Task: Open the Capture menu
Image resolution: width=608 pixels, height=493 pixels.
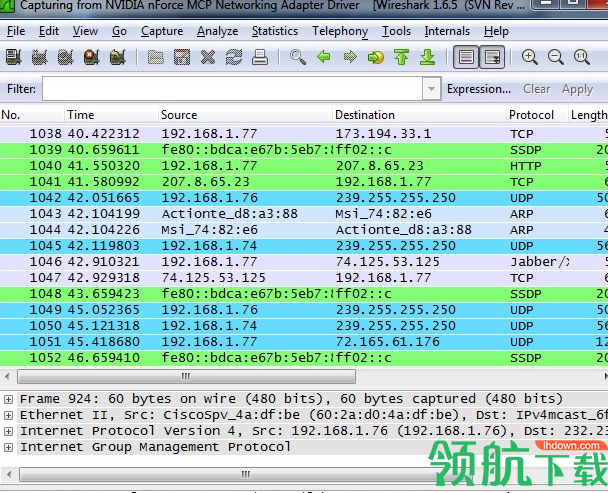Action: [162, 31]
